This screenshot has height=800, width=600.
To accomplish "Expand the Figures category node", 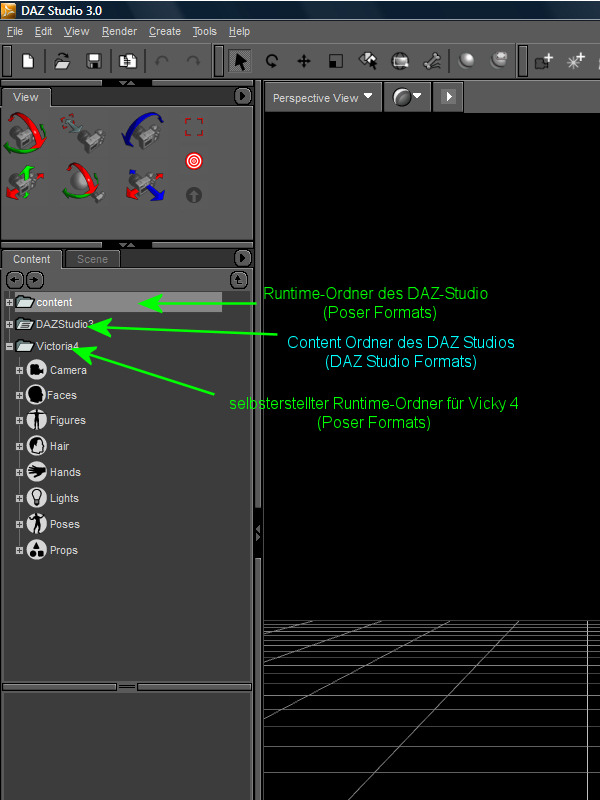I will tap(19, 421).
